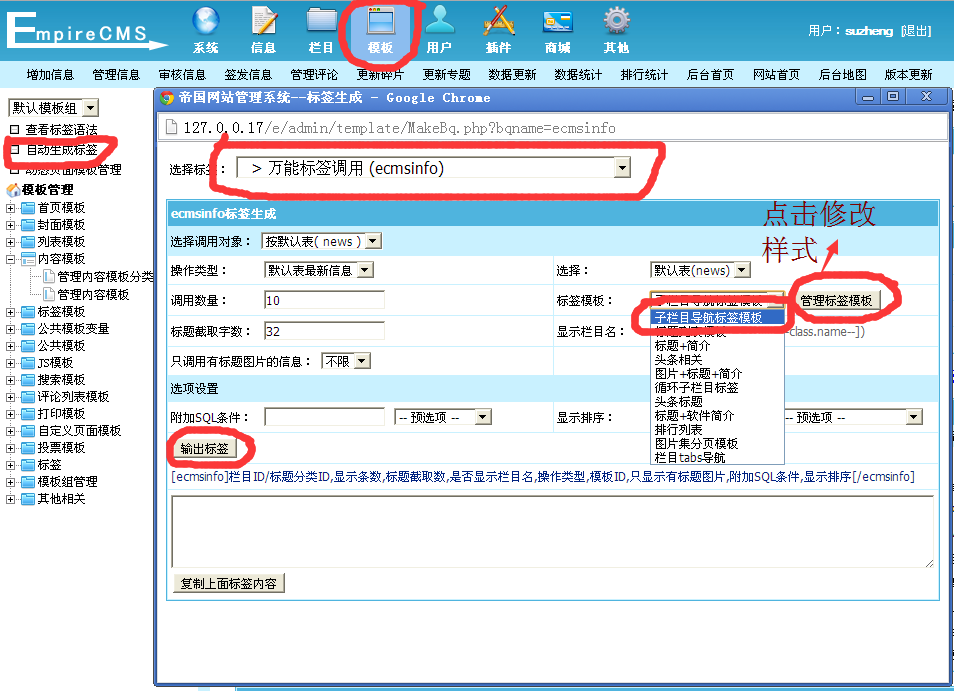Open the 插件 (Plugin) tools icon

click(499, 21)
